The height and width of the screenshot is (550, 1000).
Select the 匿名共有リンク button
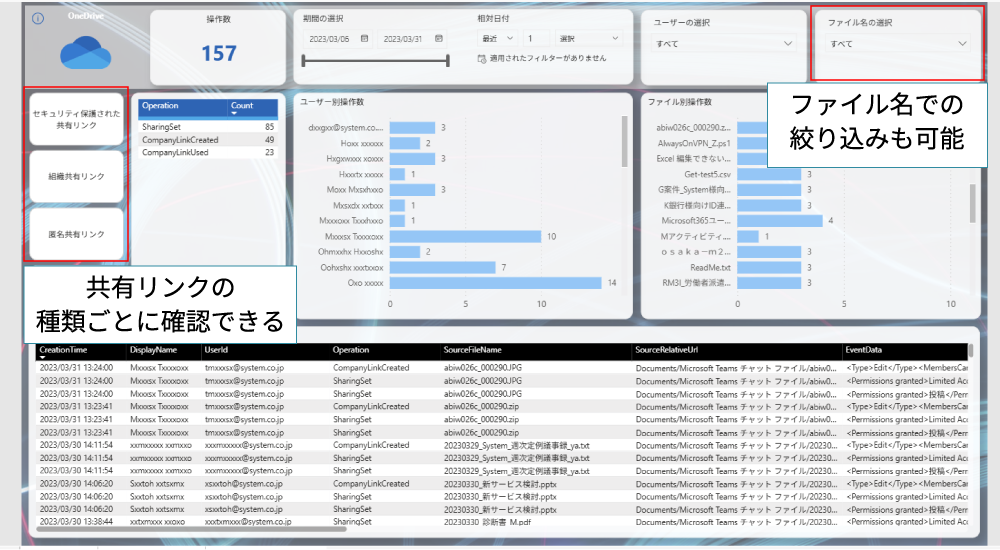(x=77, y=234)
